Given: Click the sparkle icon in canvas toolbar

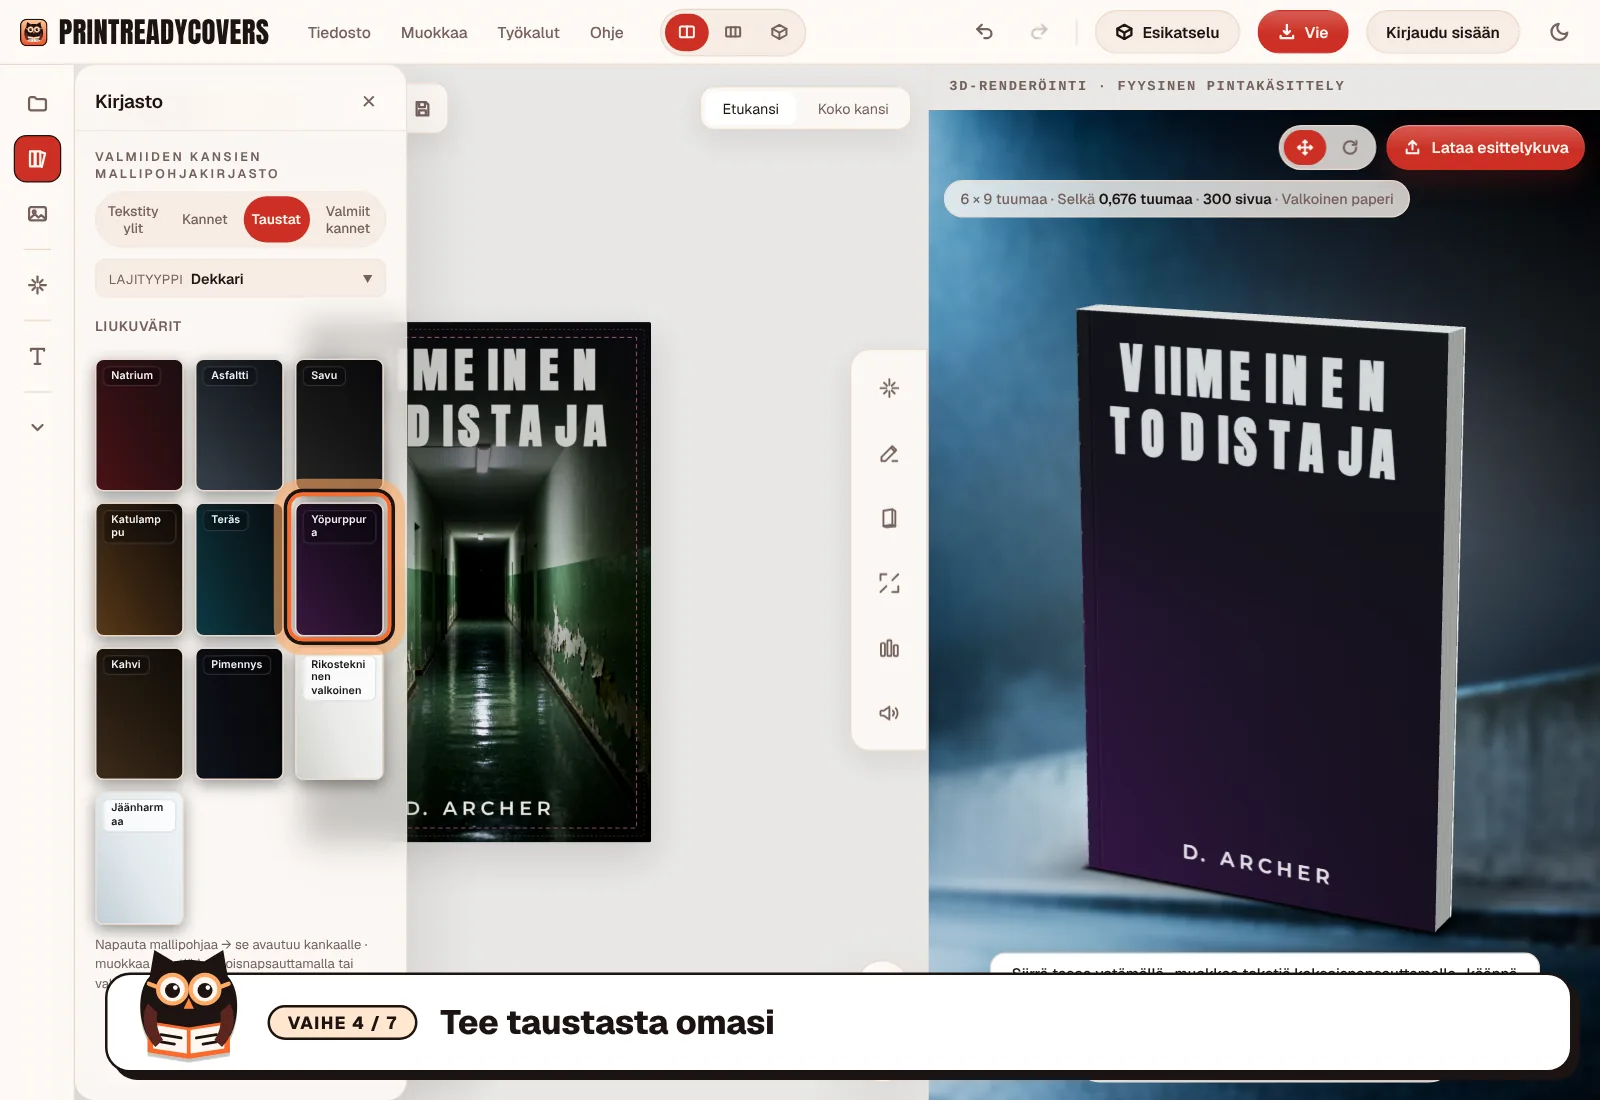Looking at the screenshot, I should [889, 388].
